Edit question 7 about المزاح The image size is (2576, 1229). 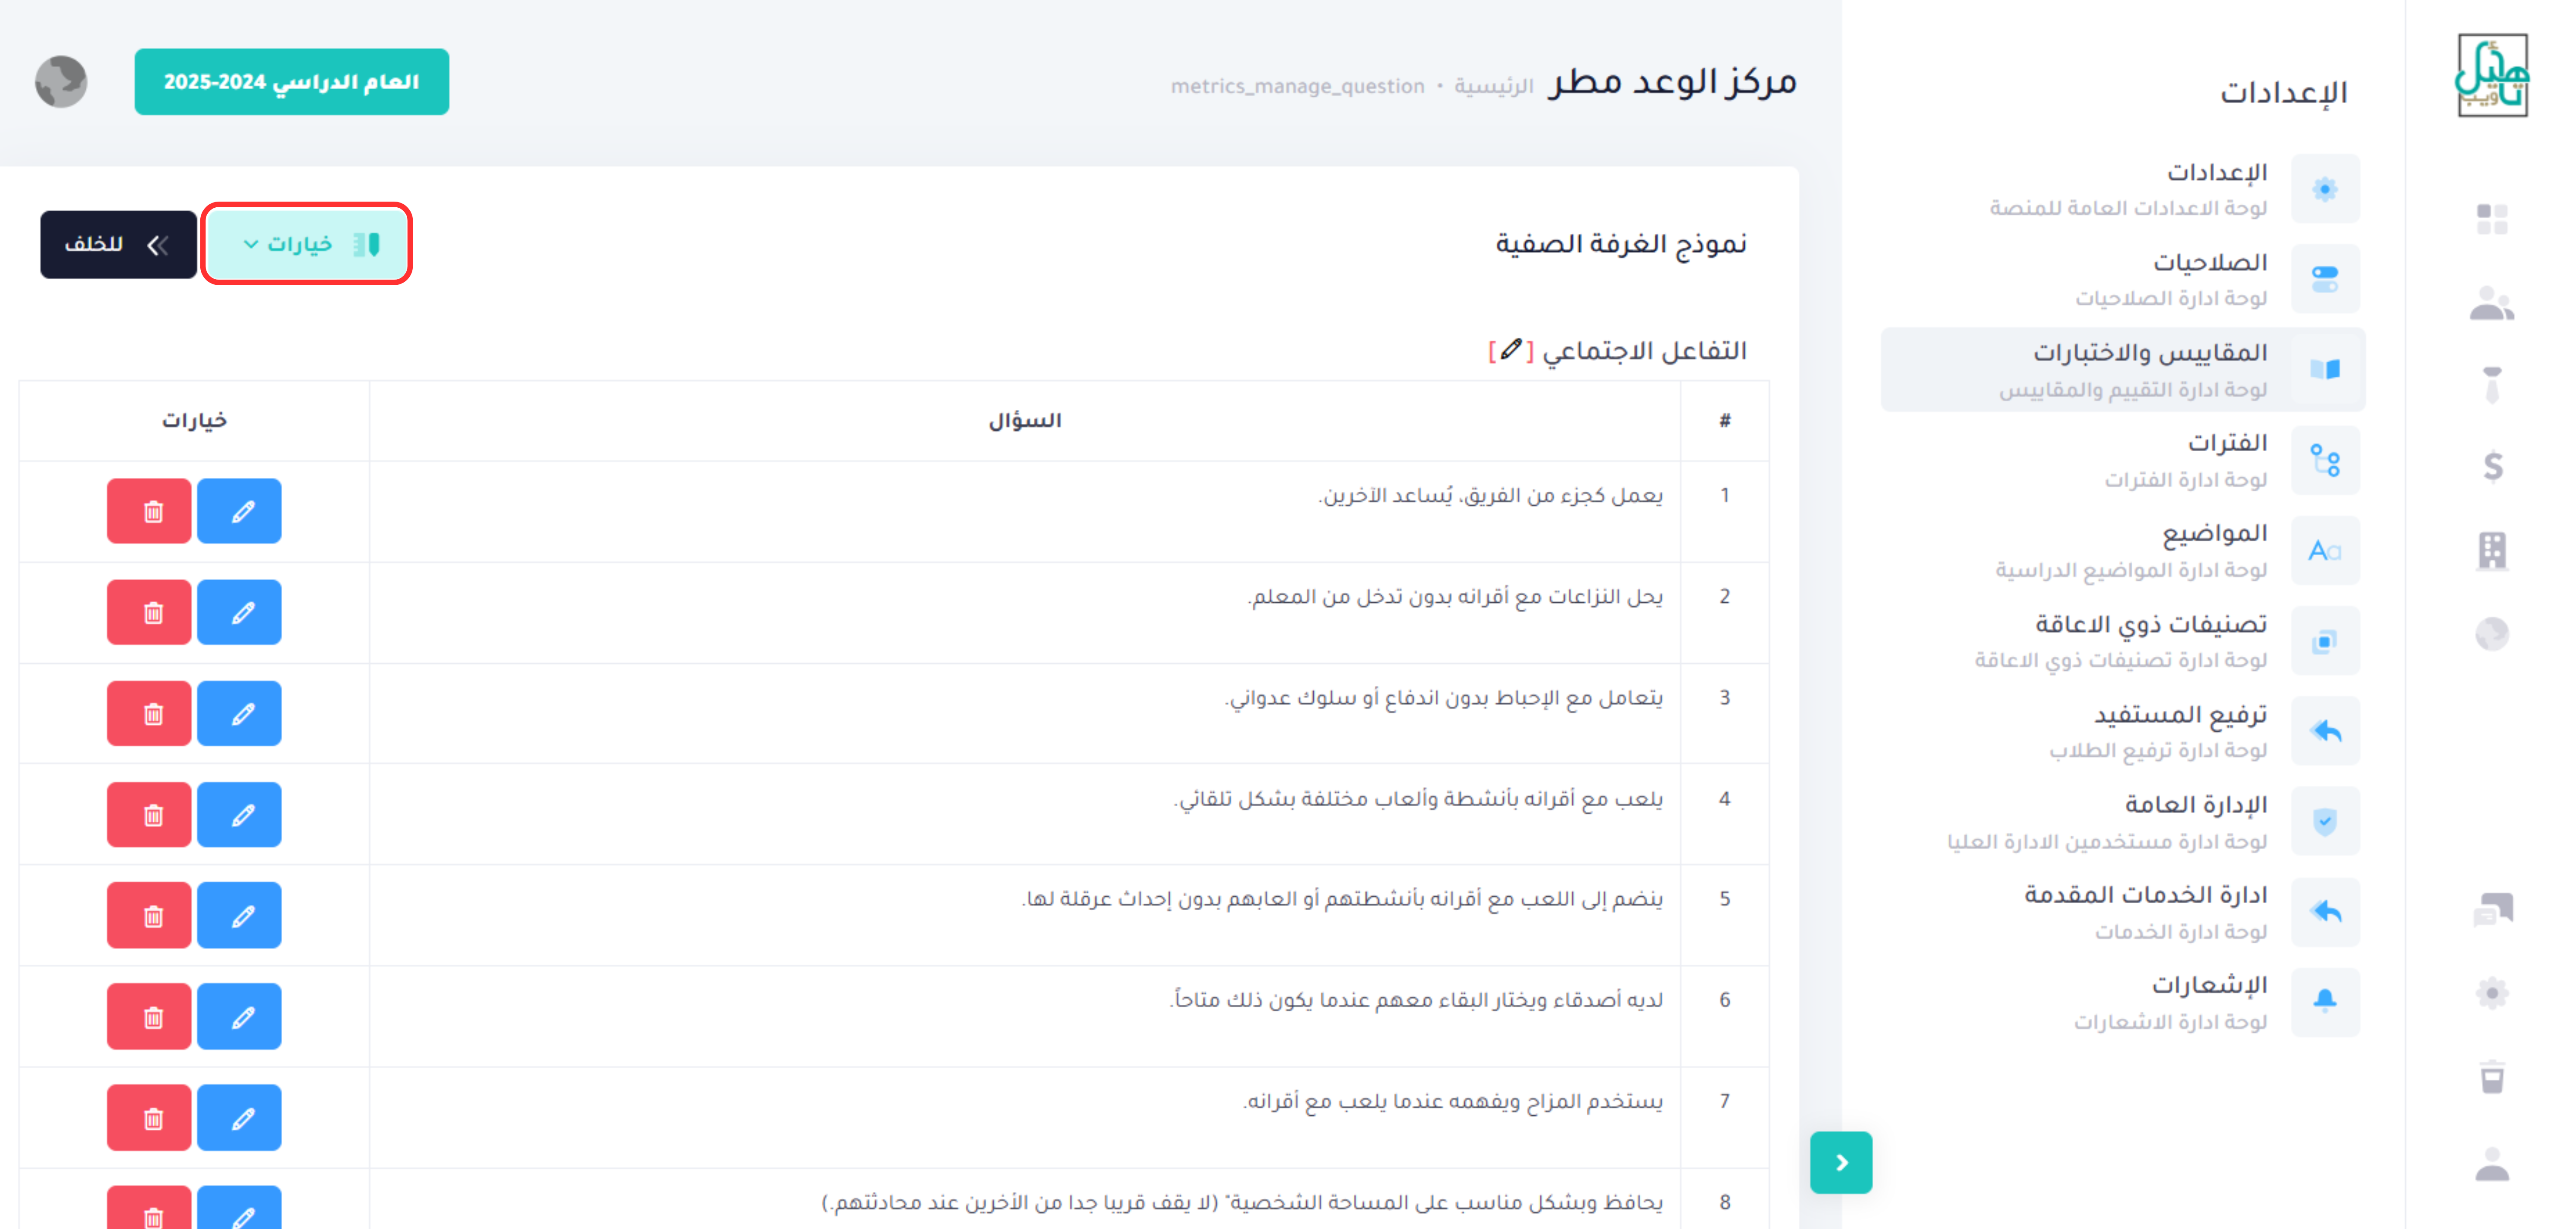[x=239, y=1117]
